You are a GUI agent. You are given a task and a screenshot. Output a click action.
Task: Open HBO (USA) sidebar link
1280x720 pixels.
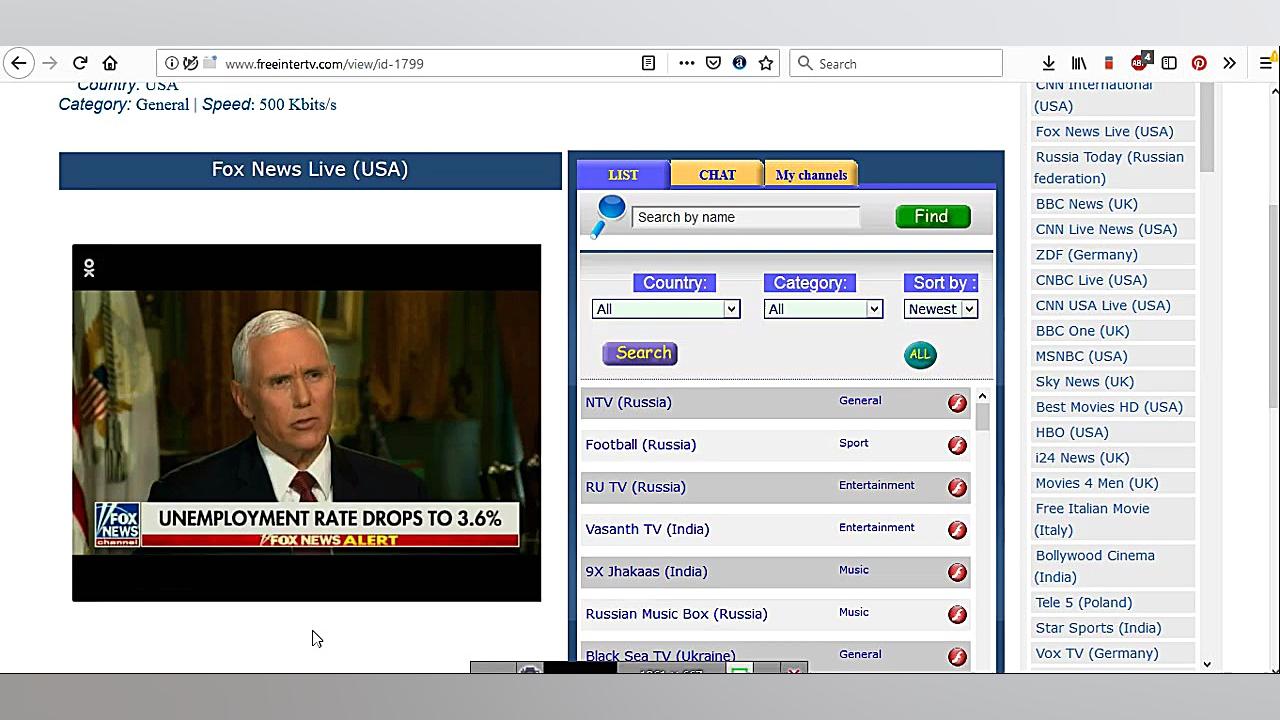pos(1072,432)
